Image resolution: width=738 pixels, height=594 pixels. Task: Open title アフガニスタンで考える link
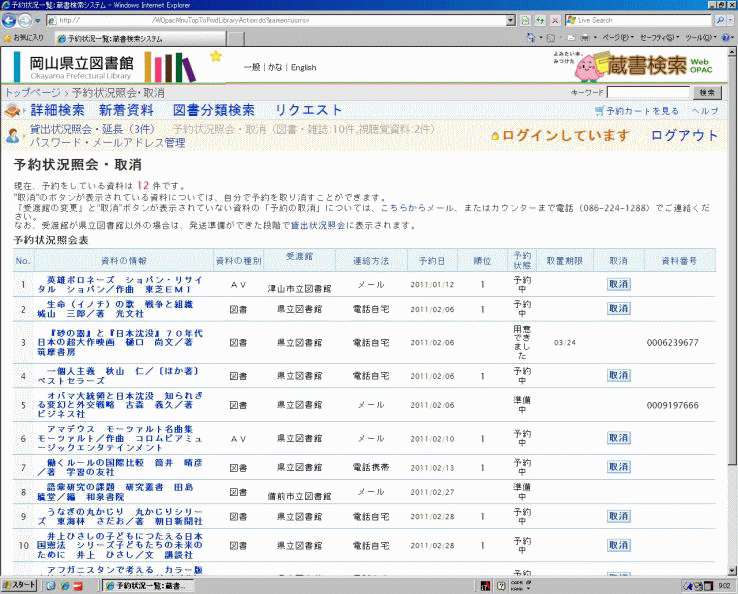coord(125,570)
